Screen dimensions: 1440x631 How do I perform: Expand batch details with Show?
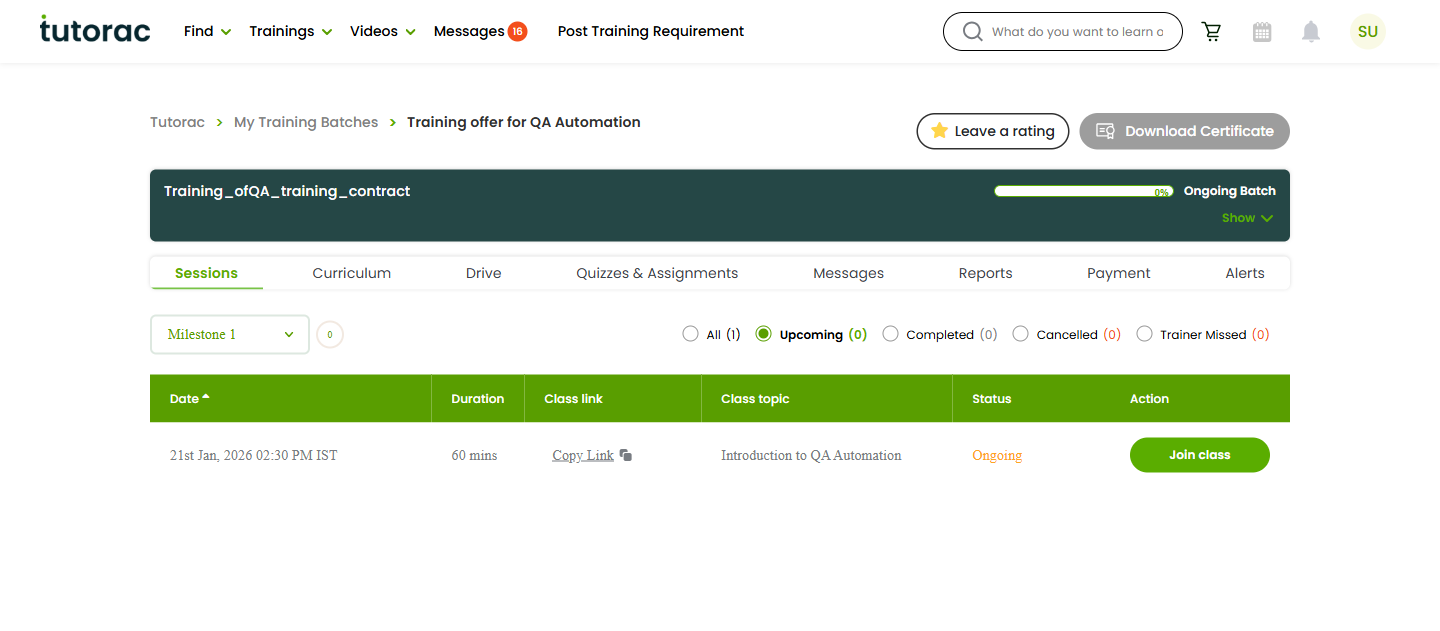pyautogui.click(x=1247, y=218)
